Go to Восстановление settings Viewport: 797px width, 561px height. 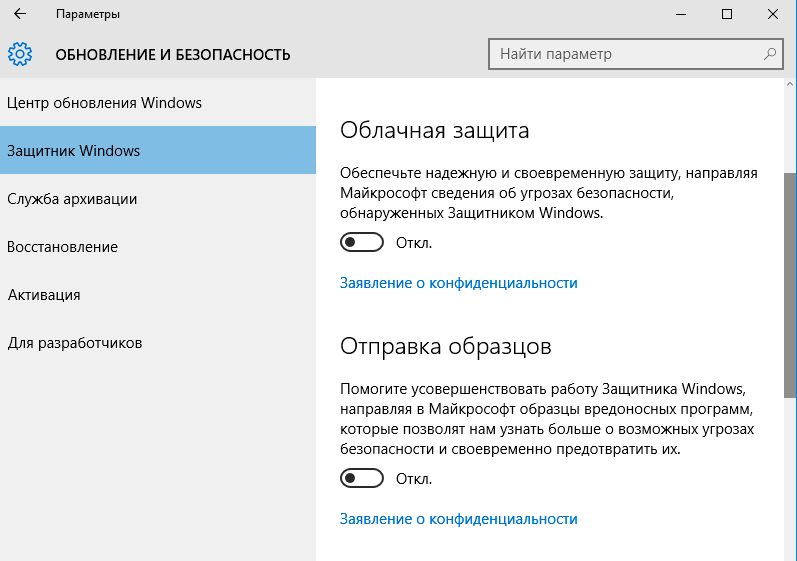(x=158, y=246)
